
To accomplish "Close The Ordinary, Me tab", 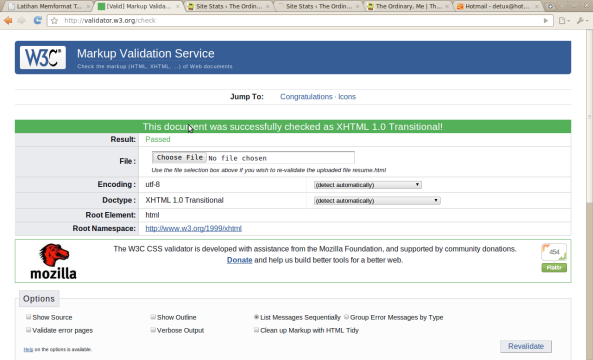I will point(447,6).
